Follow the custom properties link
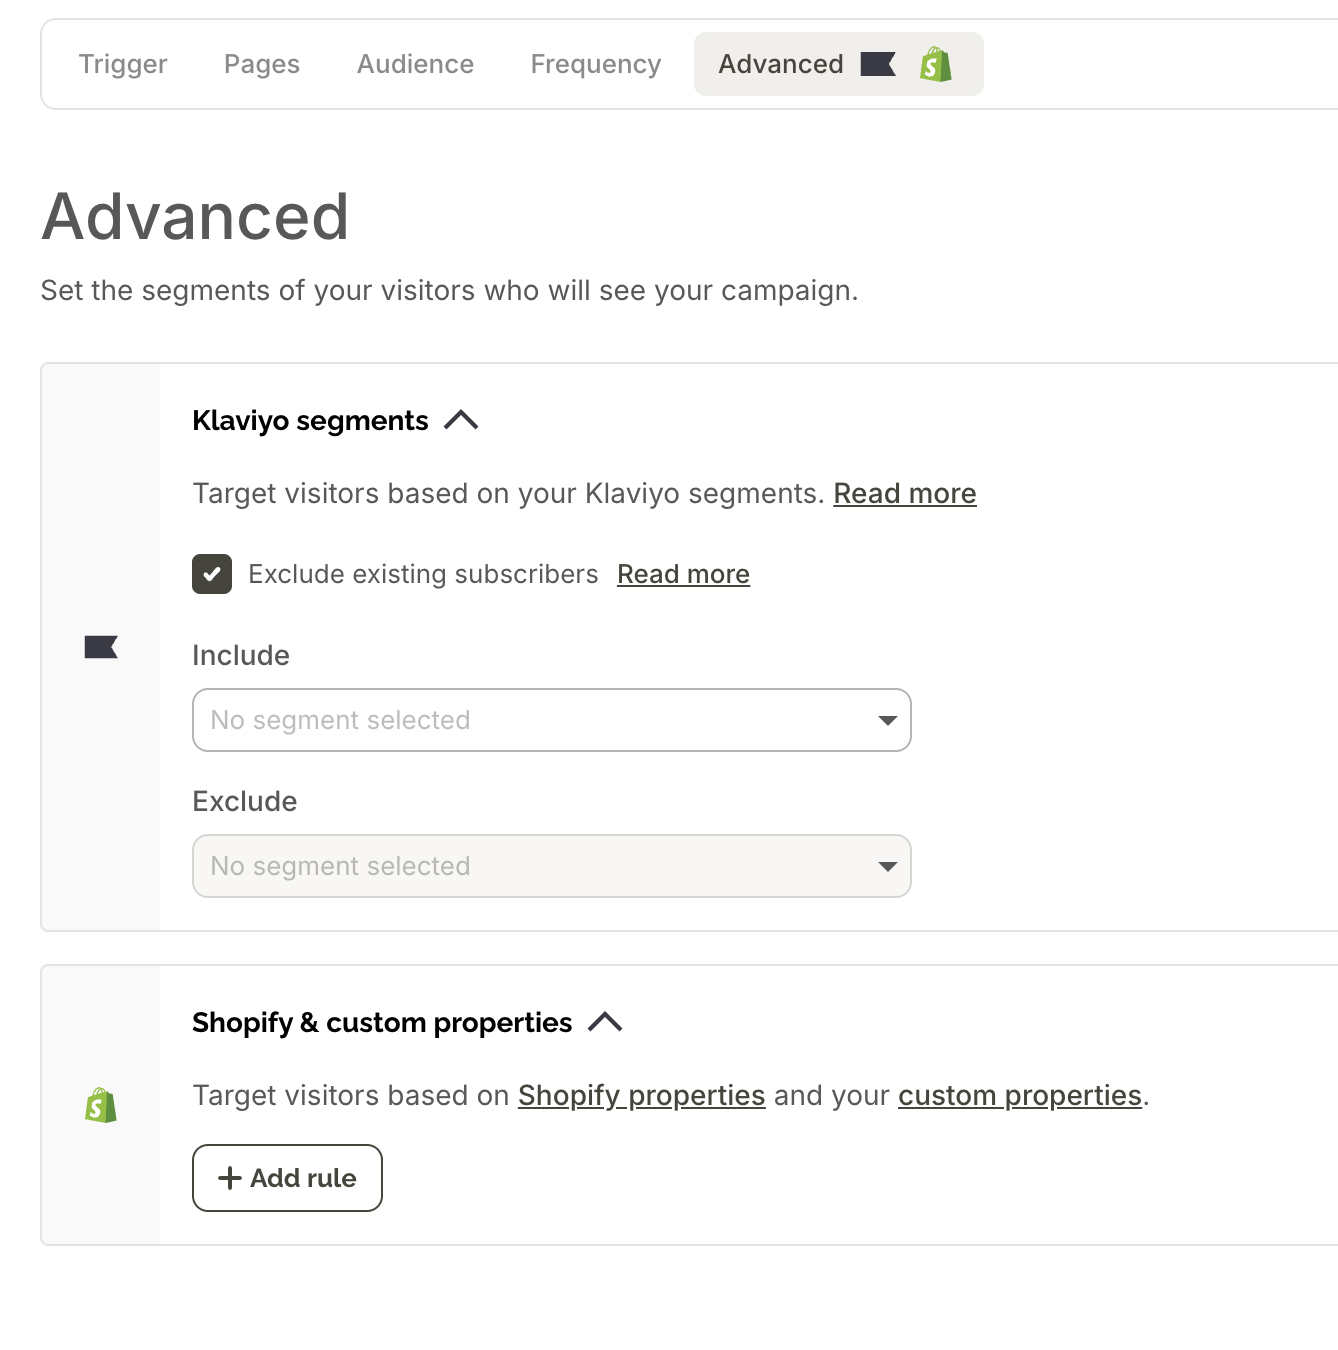This screenshot has width=1338, height=1350. 1019,1096
